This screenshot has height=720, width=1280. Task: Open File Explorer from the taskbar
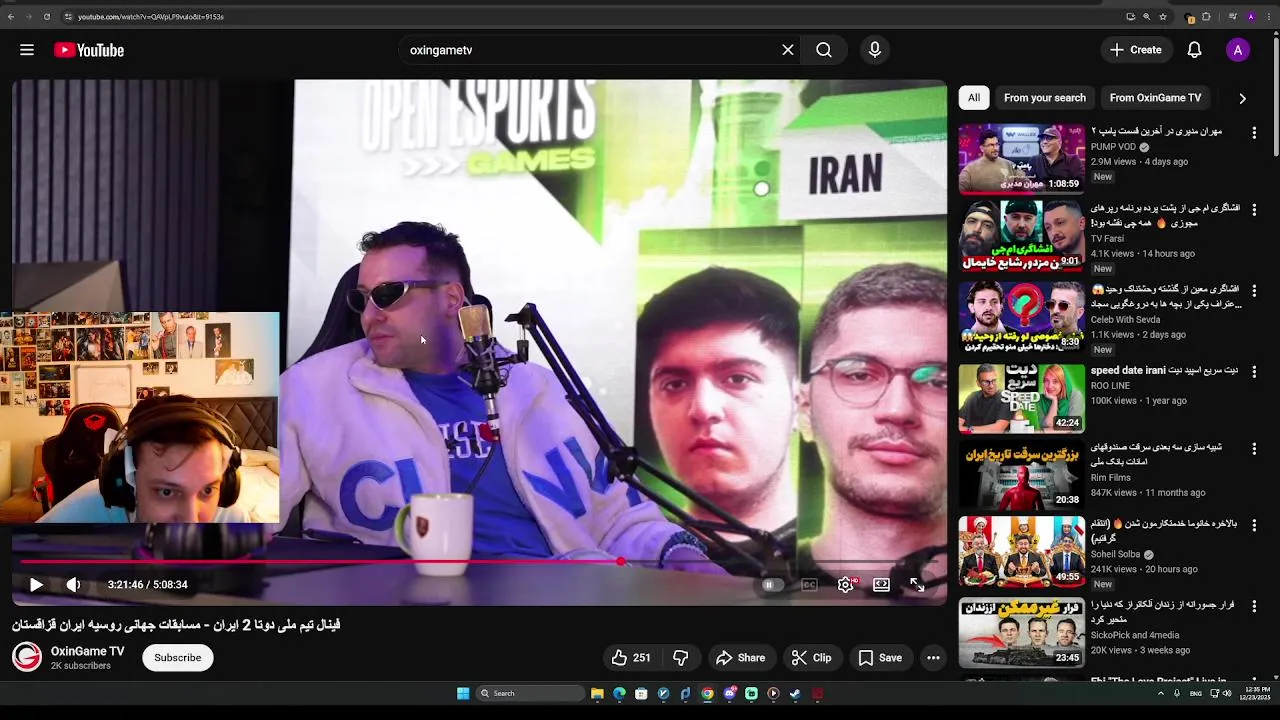point(597,693)
